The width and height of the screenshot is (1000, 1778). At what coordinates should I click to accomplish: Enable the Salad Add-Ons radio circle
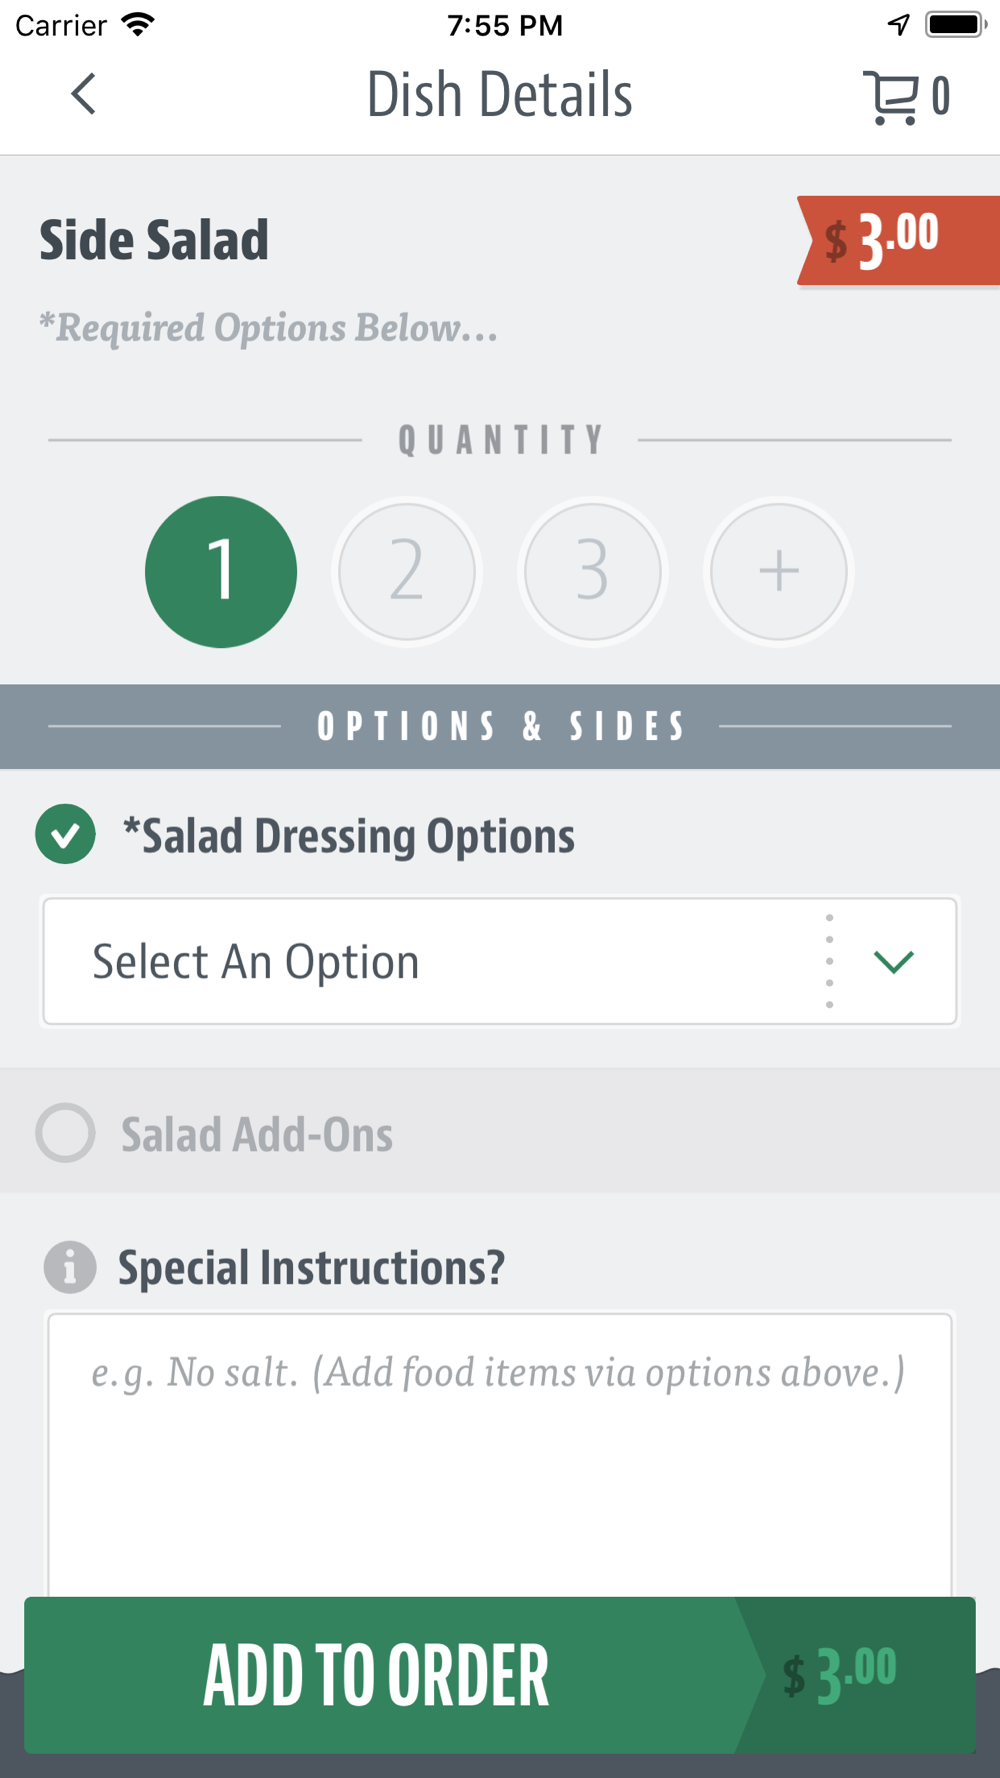click(66, 1133)
